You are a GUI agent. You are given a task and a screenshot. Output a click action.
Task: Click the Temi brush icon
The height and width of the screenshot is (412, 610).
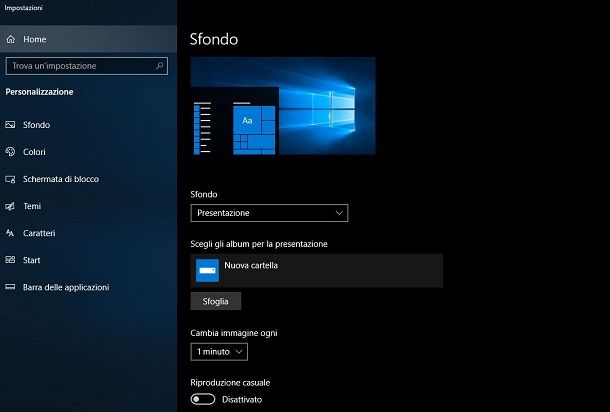(10, 206)
